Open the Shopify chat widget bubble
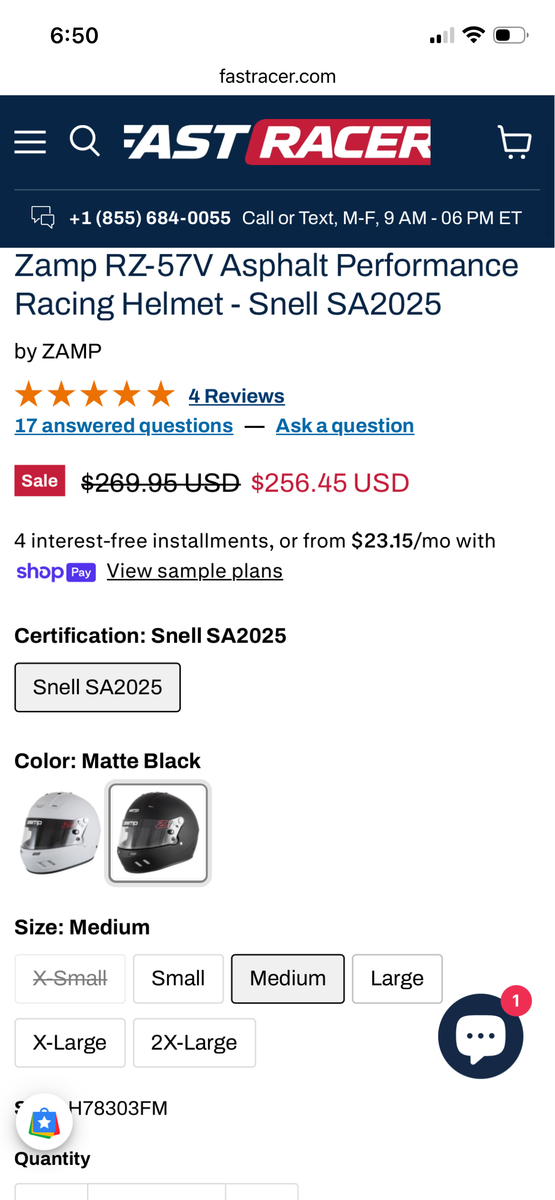This screenshot has height=1200, width=555. click(x=481, y=1036)
